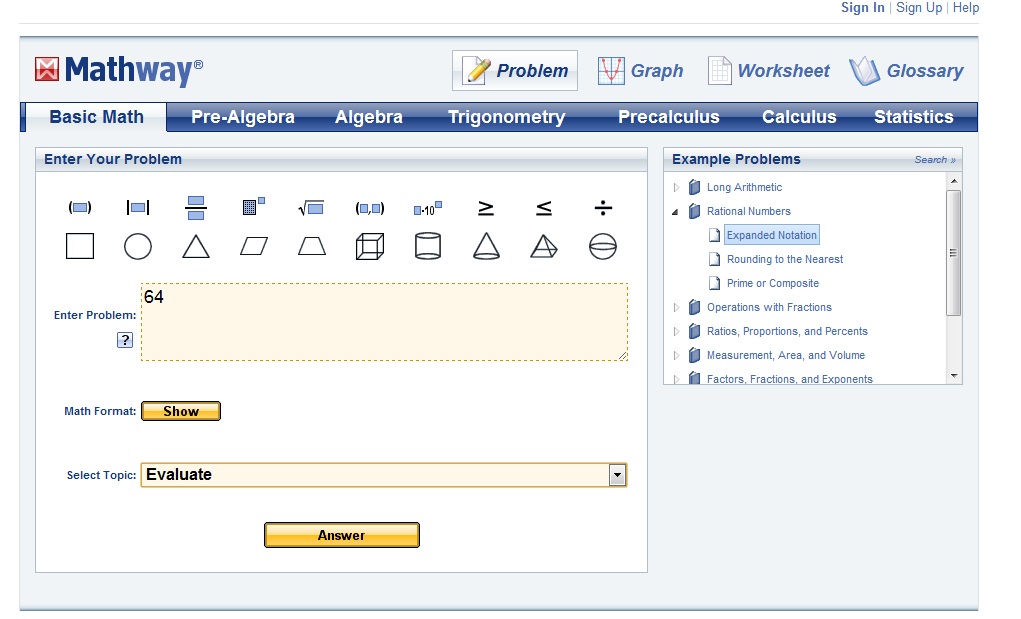Expand Ratios, Proportions, and Percents category
Viewport: 1021px width, 619px height.
coord(677,331)
